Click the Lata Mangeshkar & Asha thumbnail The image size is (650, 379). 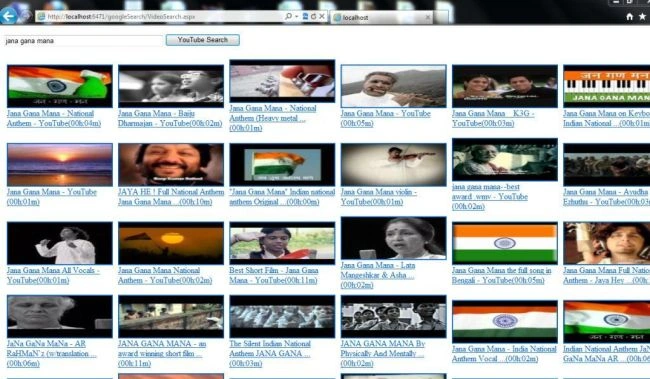pyautogui.click(x=393, y=238)
